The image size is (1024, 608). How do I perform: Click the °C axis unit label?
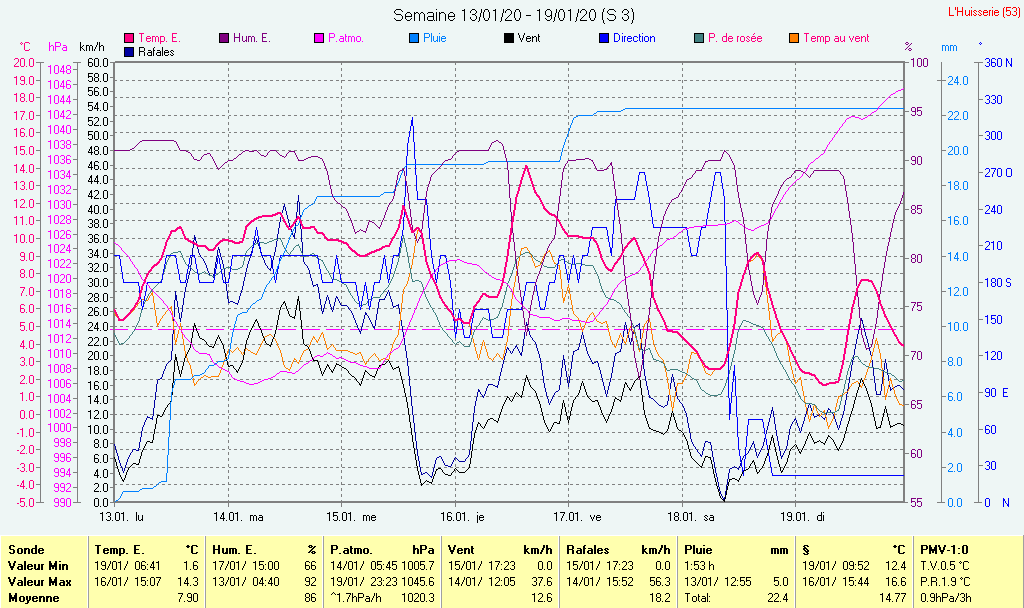[25, 47]
